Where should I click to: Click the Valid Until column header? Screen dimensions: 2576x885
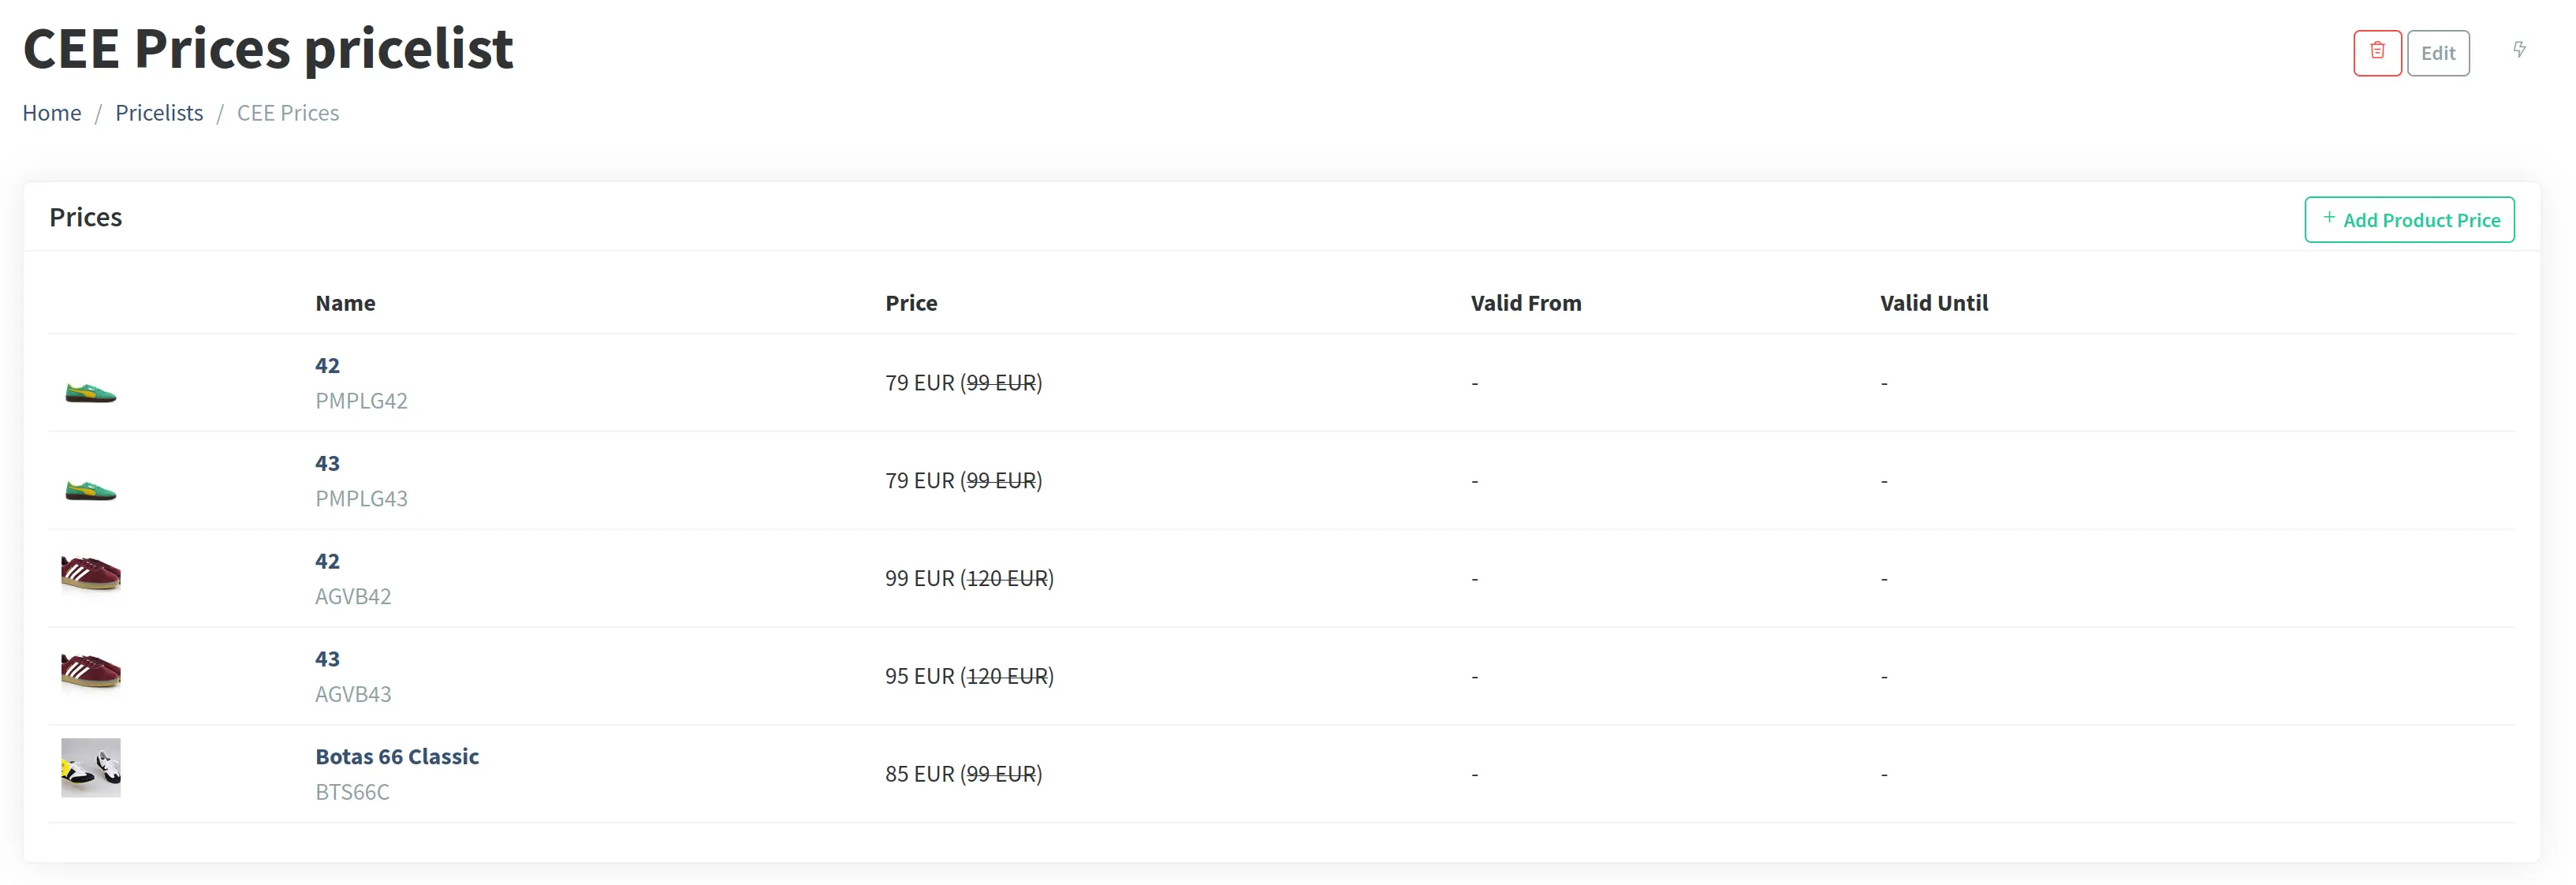[1934, 303]
